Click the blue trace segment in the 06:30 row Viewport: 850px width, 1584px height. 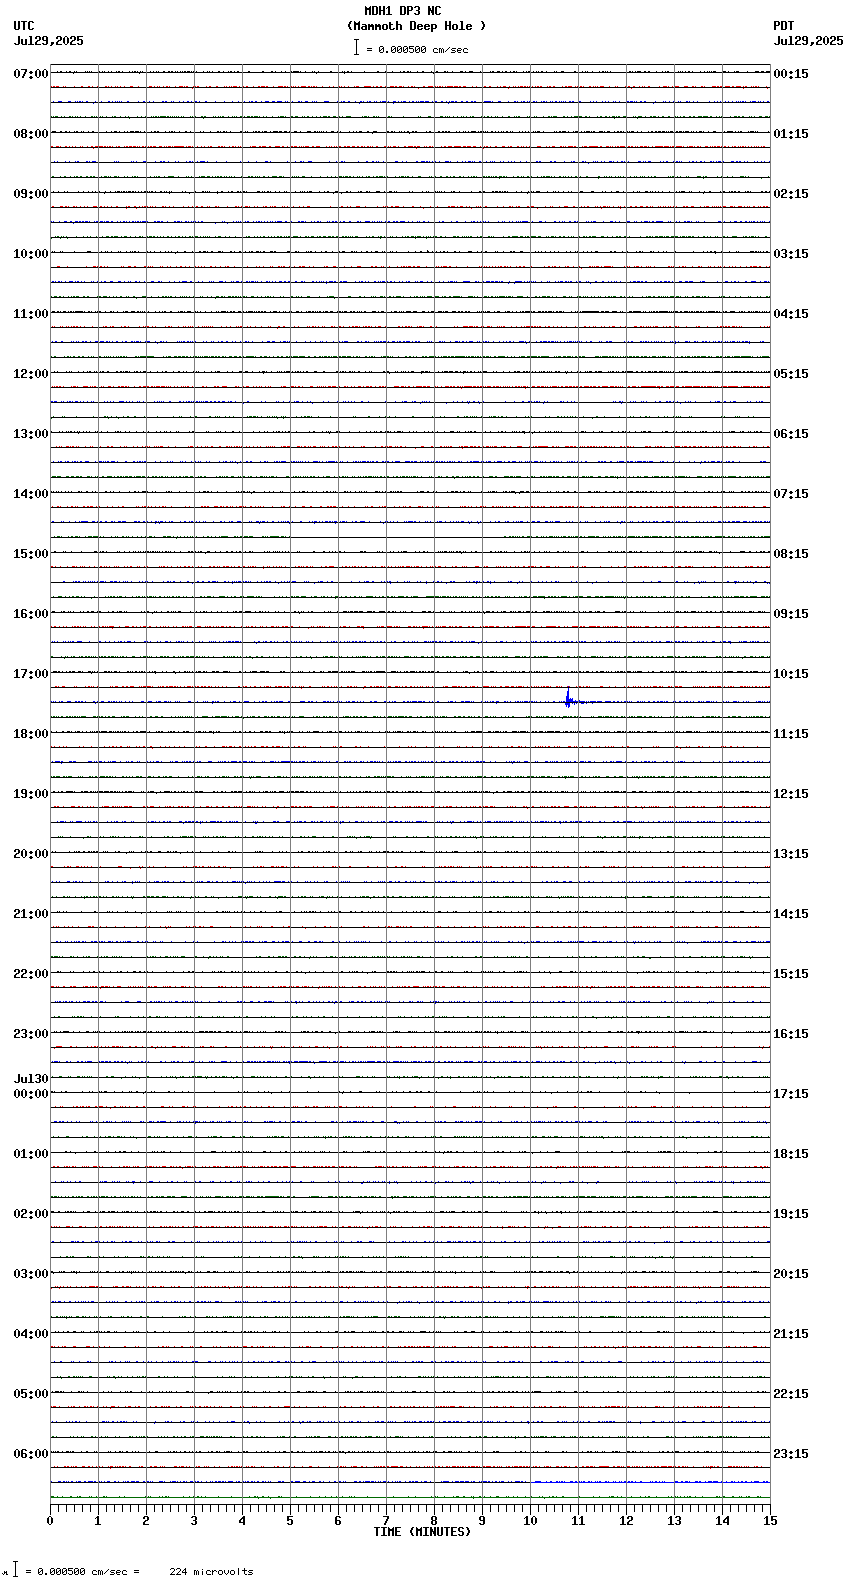coord(651,1482)
